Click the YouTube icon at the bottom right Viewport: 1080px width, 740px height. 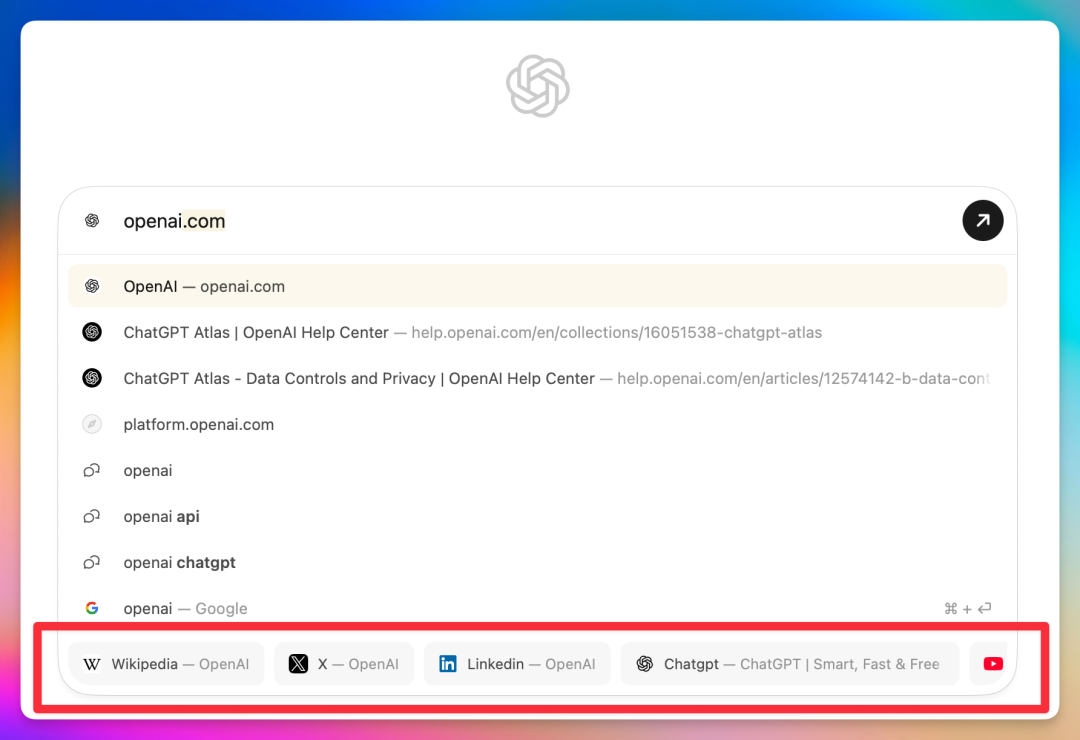(x=992, y=663)
